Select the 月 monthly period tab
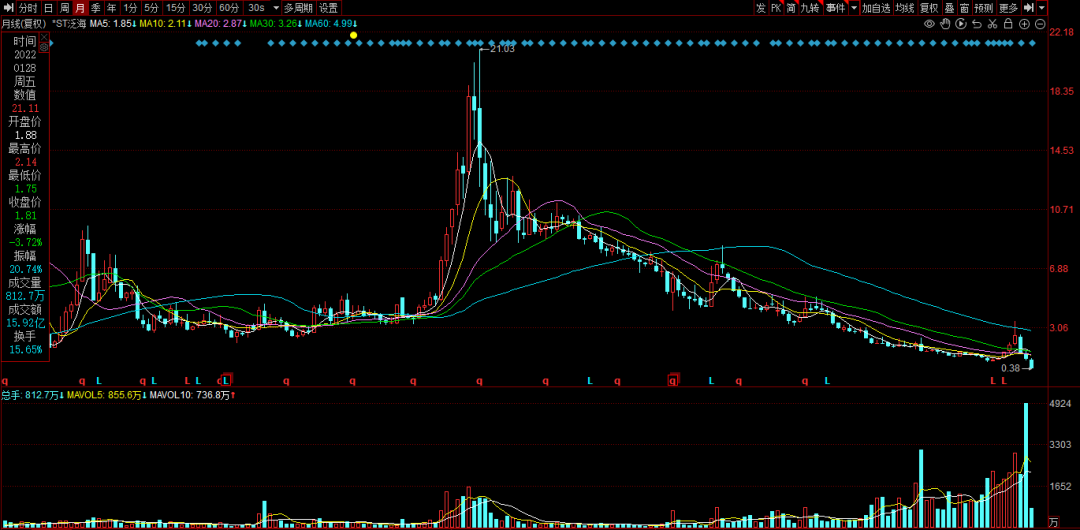This screenshot has width=1080, height=530. (80, 8)
